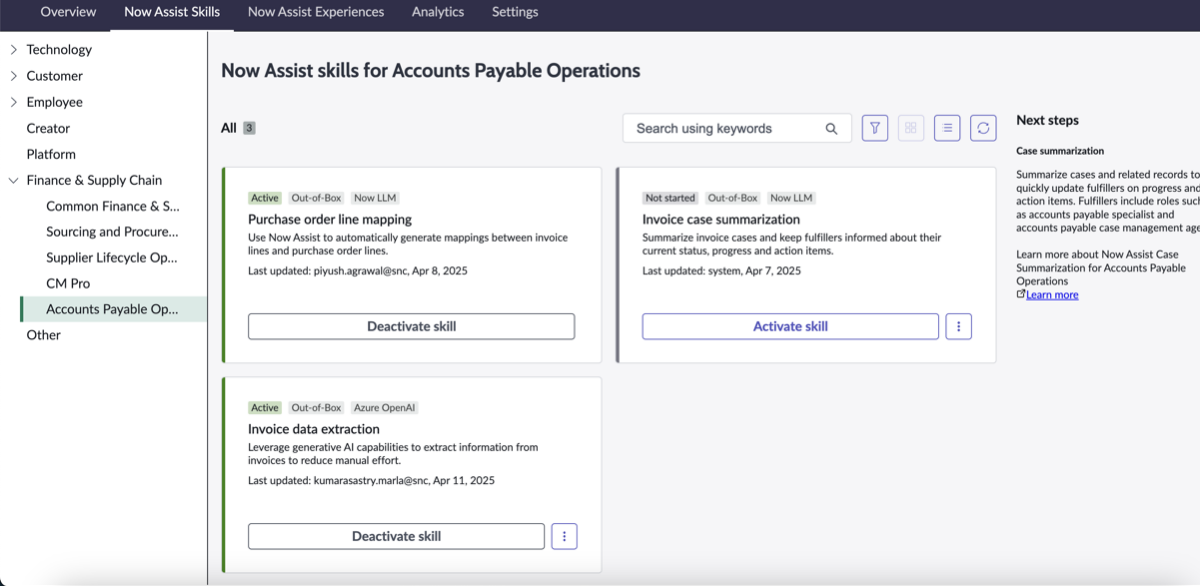This screenshot has width=1200, height=586.
Task: Open more options for Invoice data extraction
Action: pos(564,536)
